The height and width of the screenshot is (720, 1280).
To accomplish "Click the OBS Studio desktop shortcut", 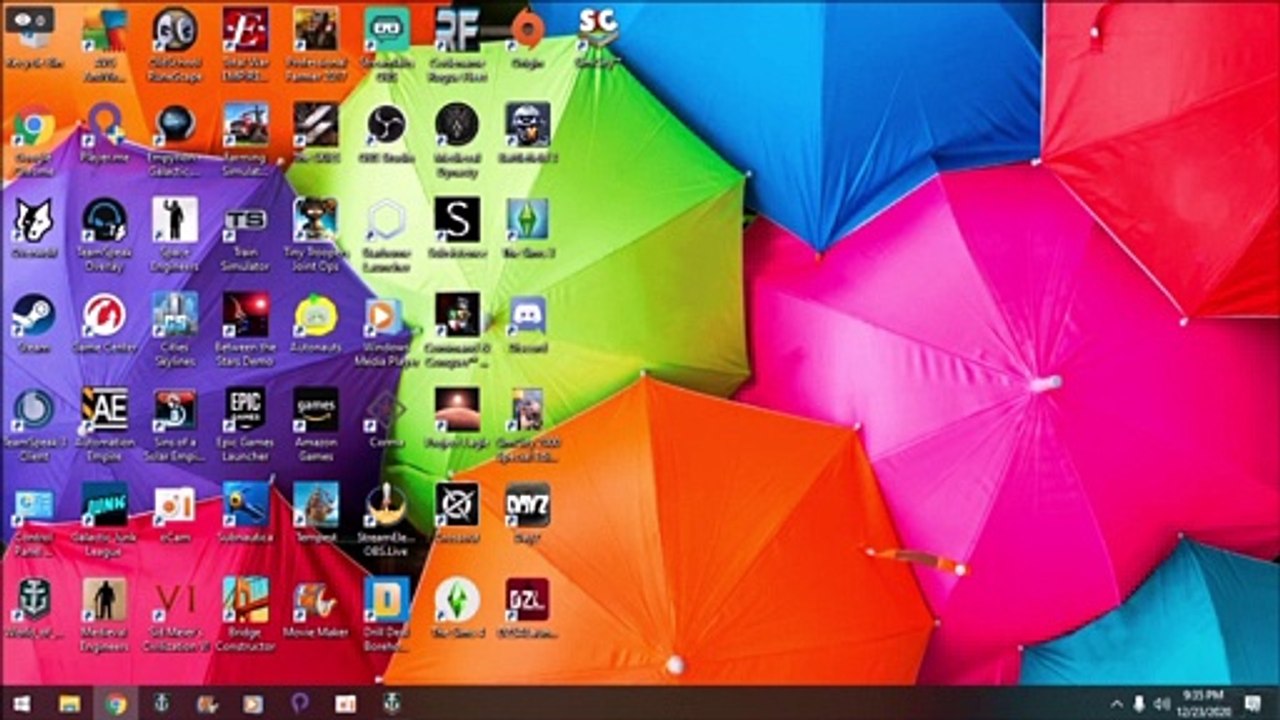I will pyautogui.click(x=386, y=135).
